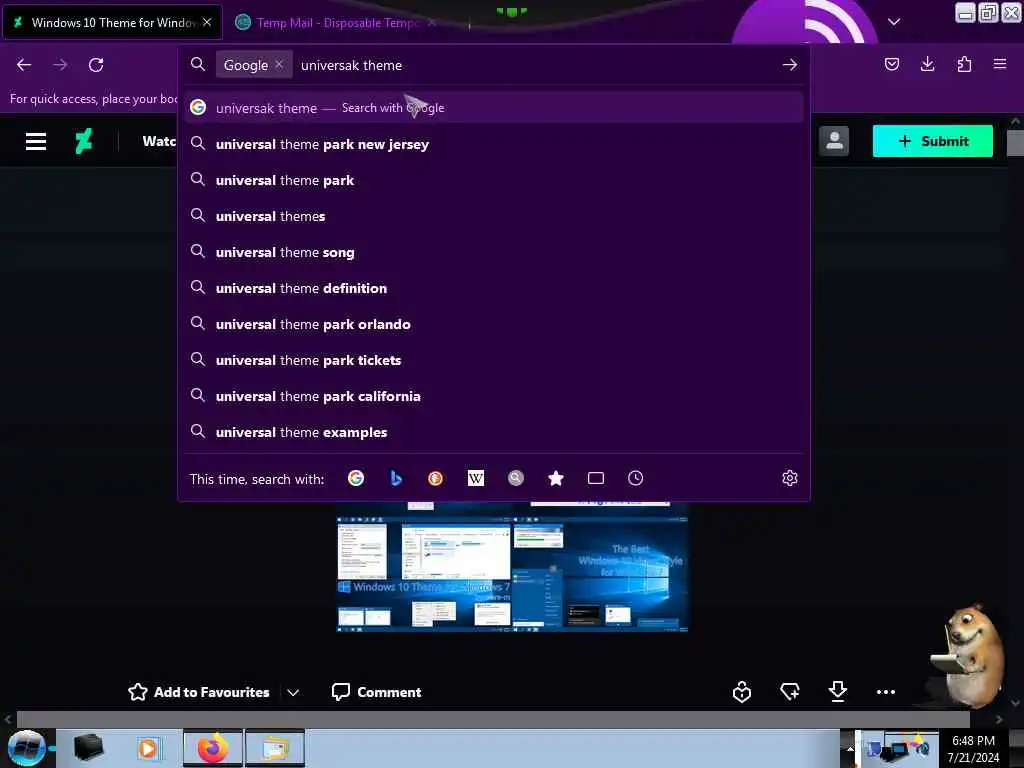This screenshot has width=1024, height=768.
Task: Search history via the clock icon
Action: click(x=635, y=478)
